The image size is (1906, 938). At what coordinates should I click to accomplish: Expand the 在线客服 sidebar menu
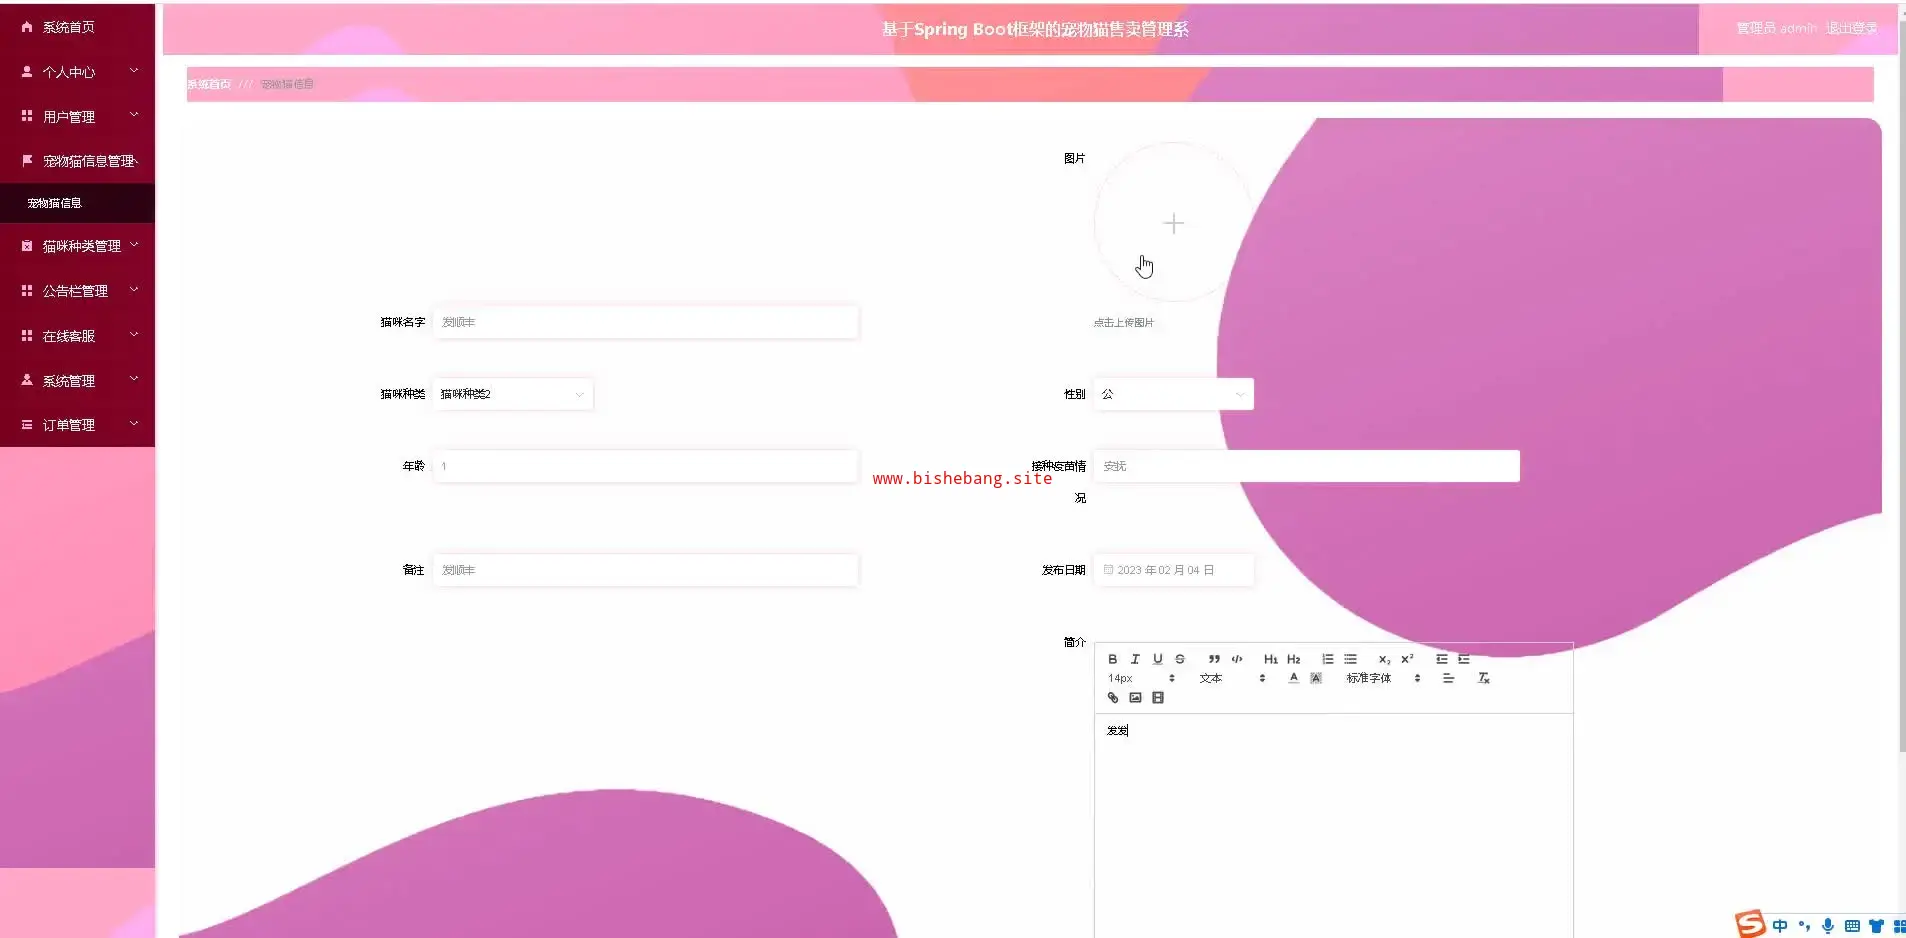pyautogui.click(x=77, y=336)
